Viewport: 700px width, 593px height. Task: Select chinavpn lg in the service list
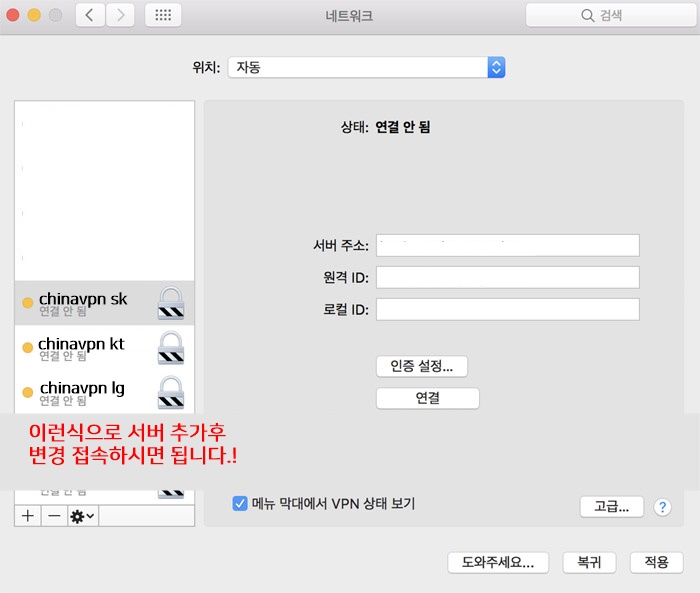tap(82, 390)
